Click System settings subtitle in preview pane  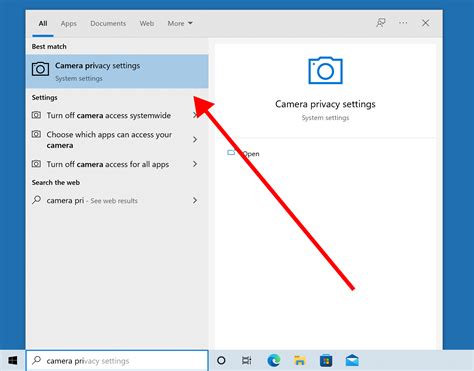click(x=325, y=118)
